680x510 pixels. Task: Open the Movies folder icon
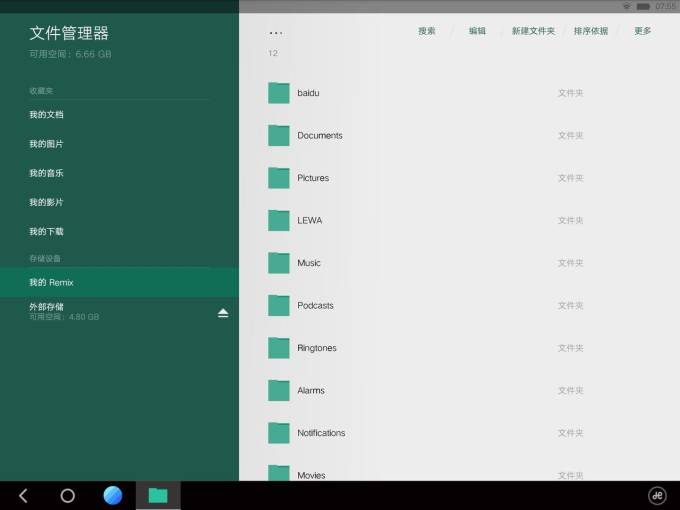278,472
